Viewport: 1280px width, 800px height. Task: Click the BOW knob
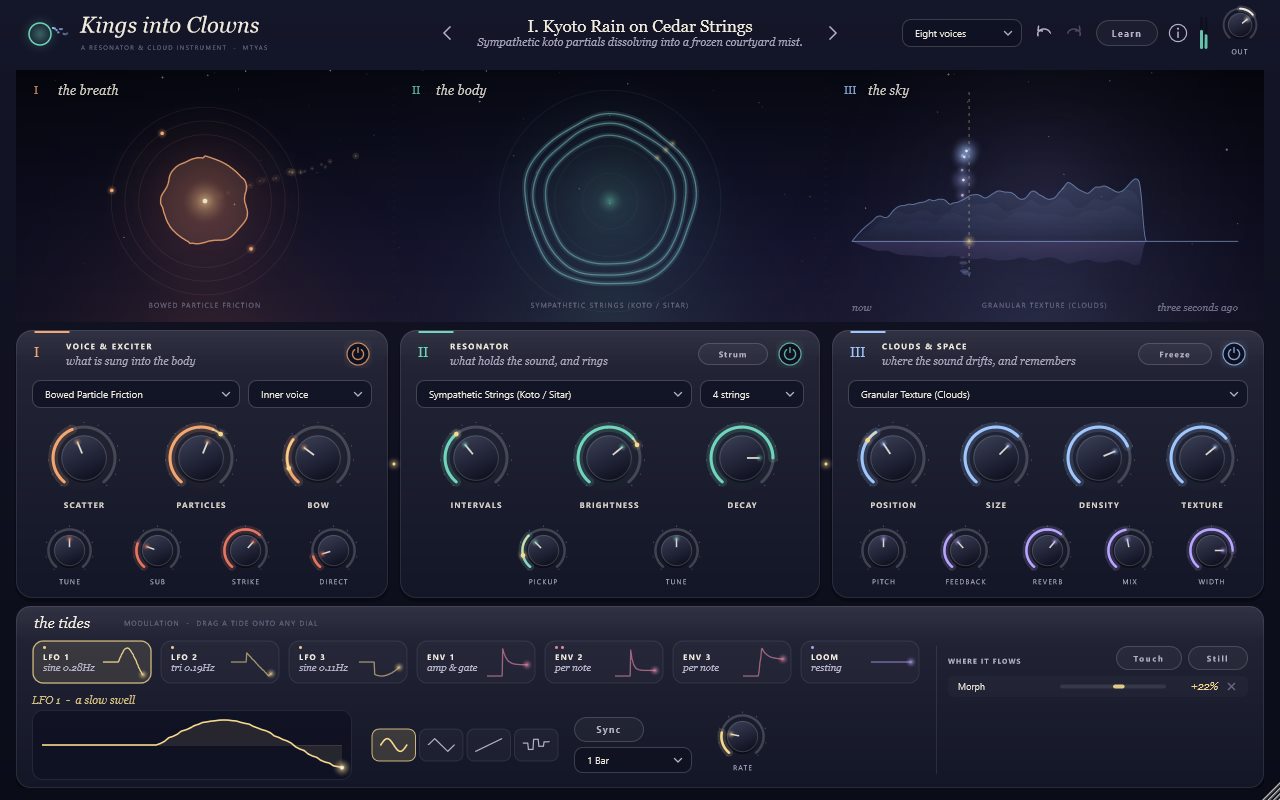click(318, 458)
